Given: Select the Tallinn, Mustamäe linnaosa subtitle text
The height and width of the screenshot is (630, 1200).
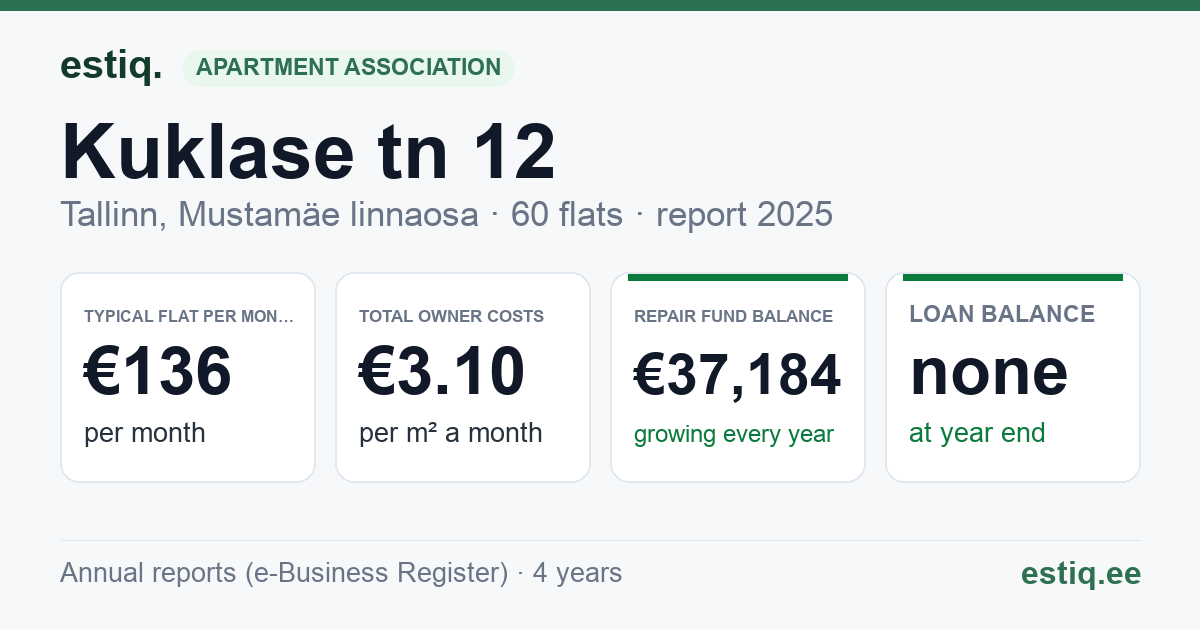Looking at the screenshot, I should point(269,214).
